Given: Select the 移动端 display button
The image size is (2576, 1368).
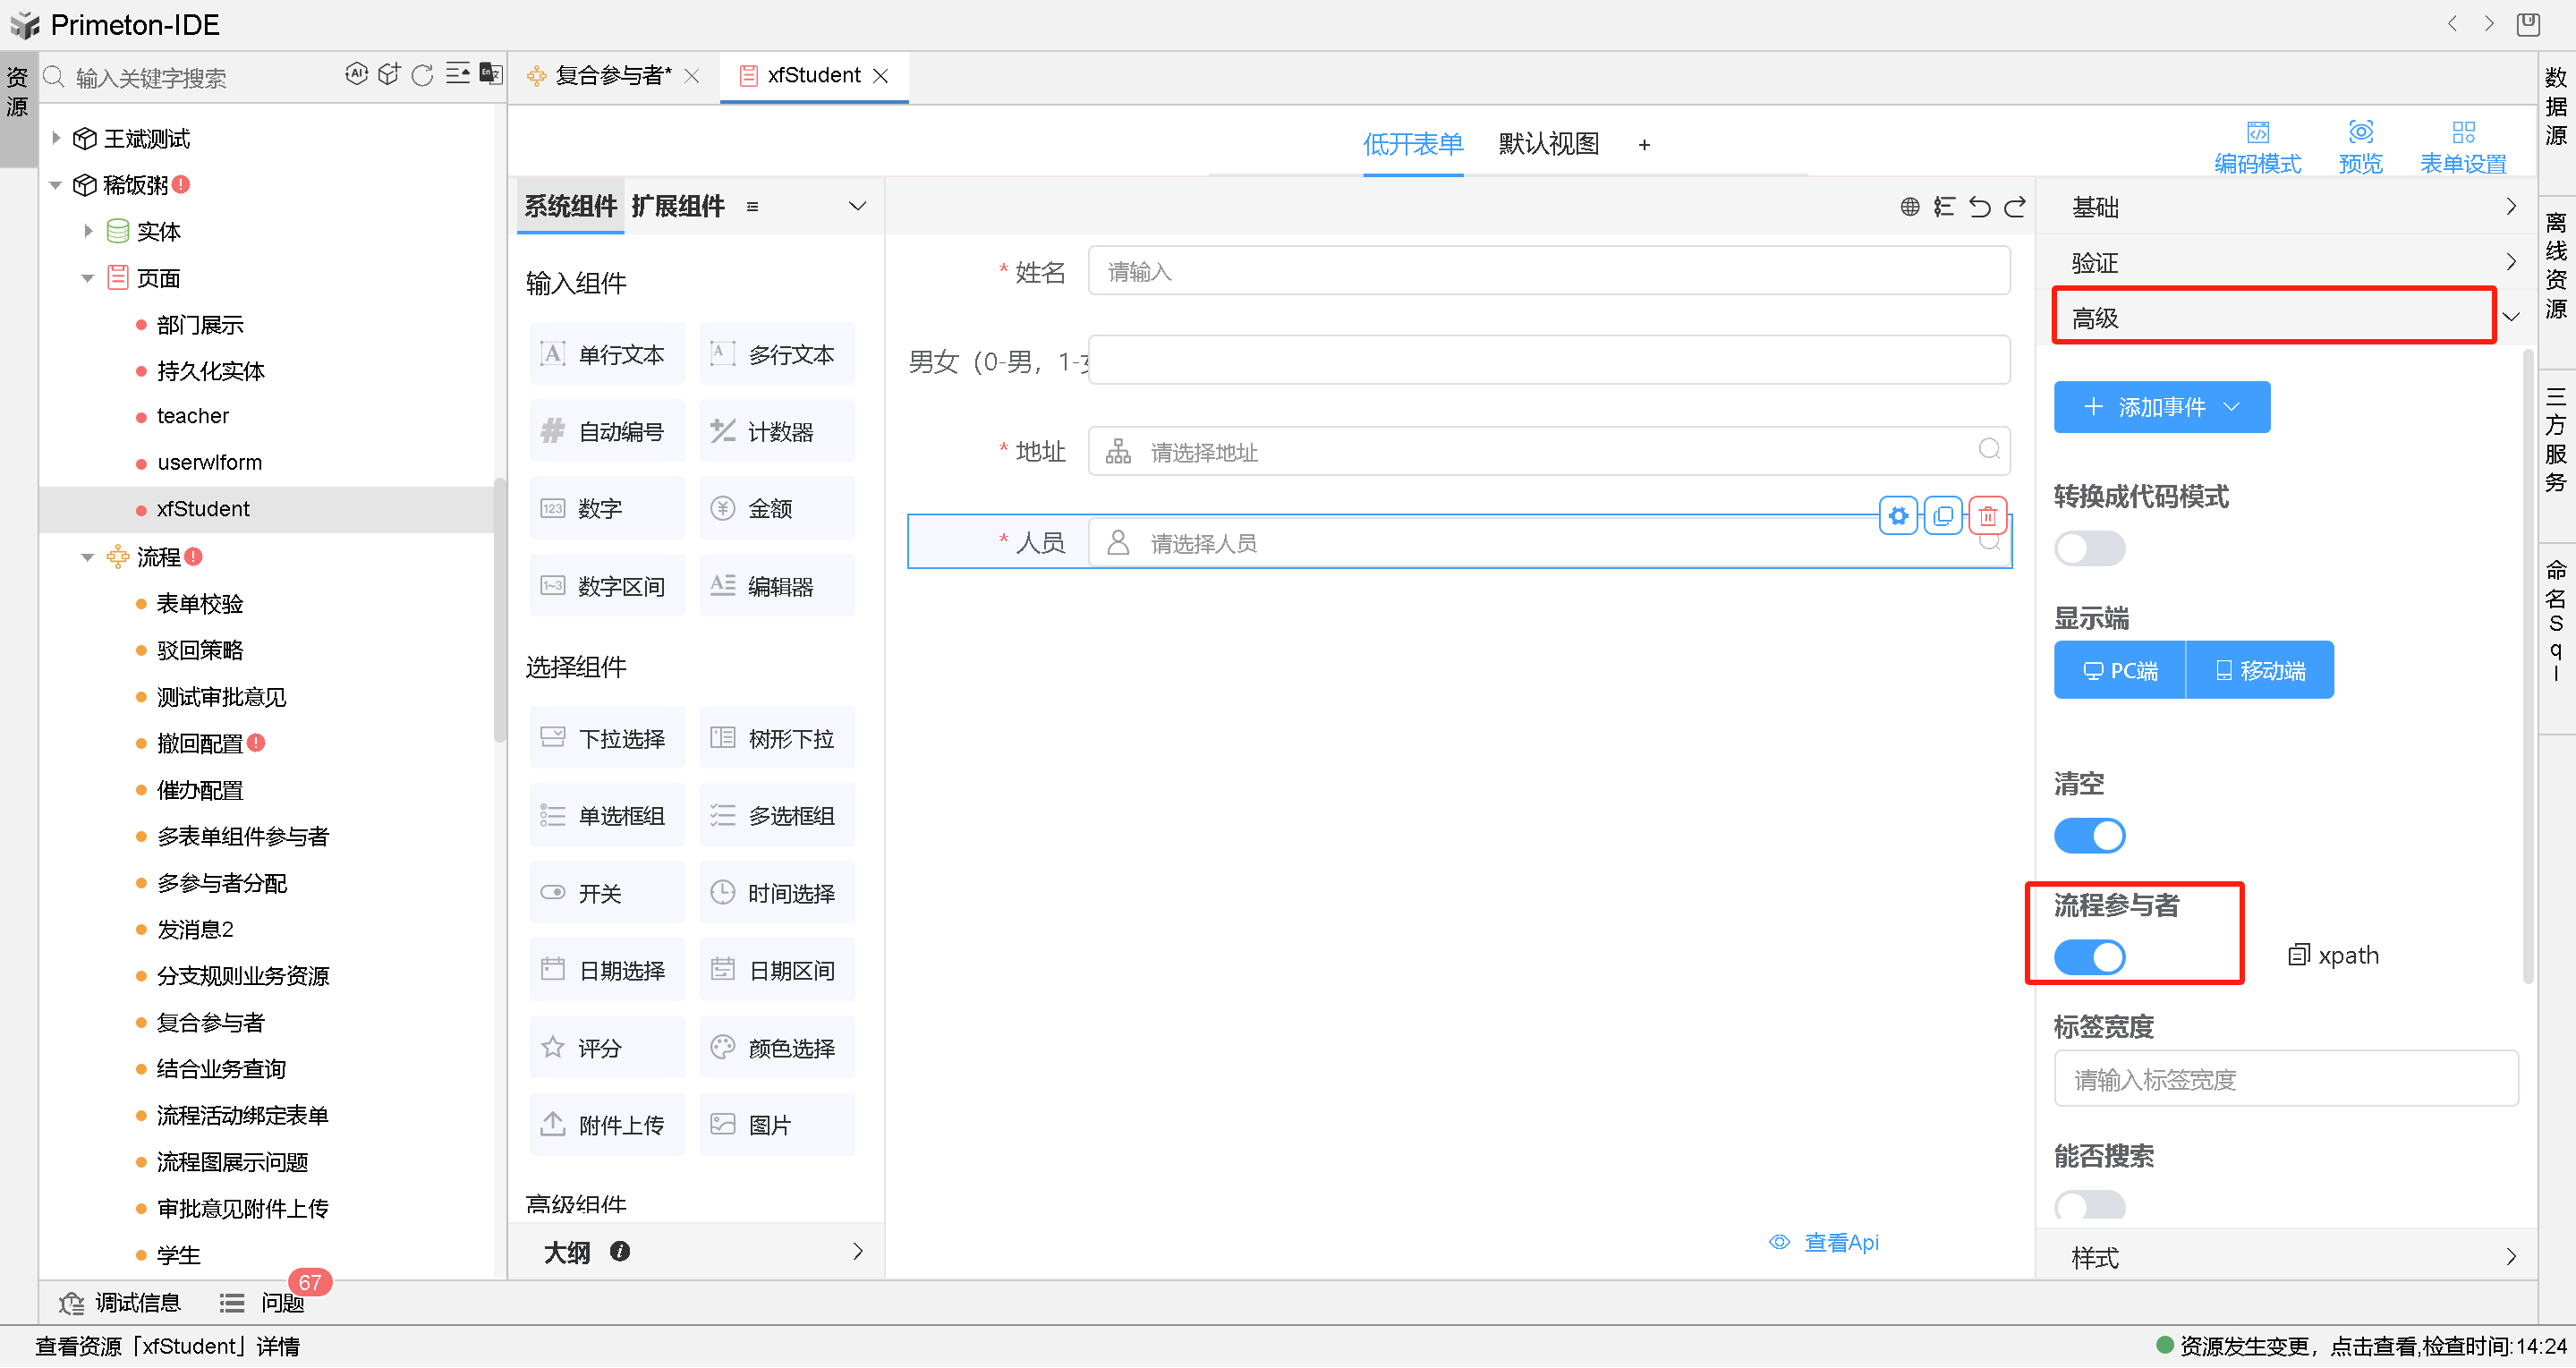Looking at the screenshot, I should pos(2259,670).
